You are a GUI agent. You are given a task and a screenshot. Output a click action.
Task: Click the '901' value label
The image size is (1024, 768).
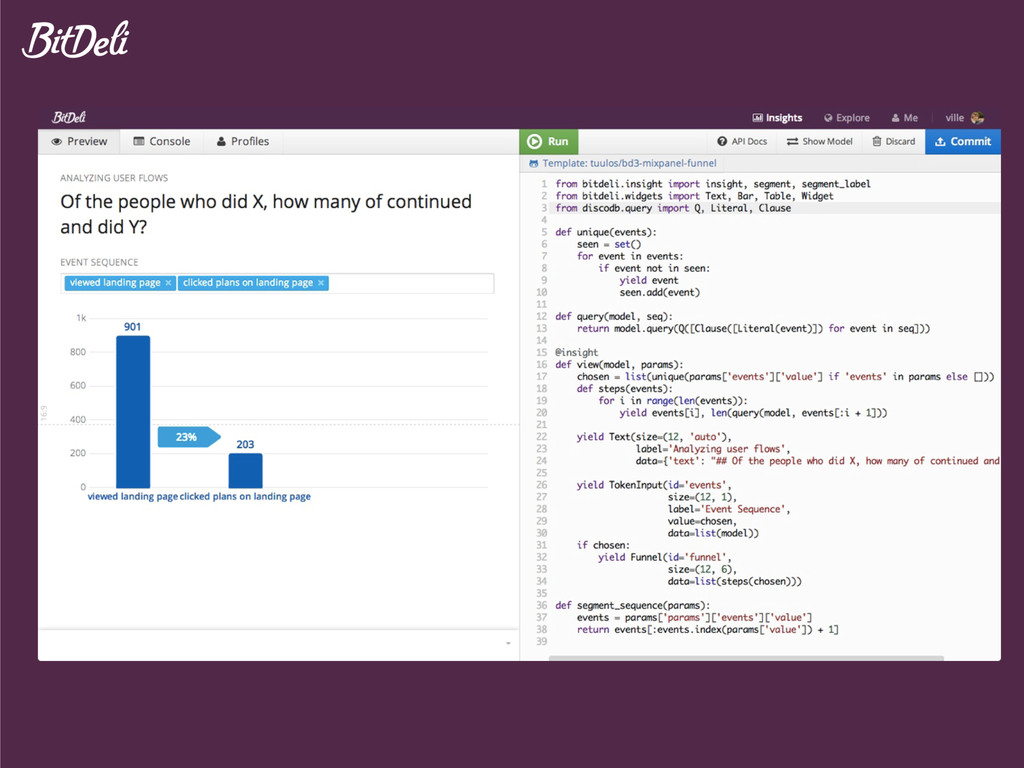[133, 327]
